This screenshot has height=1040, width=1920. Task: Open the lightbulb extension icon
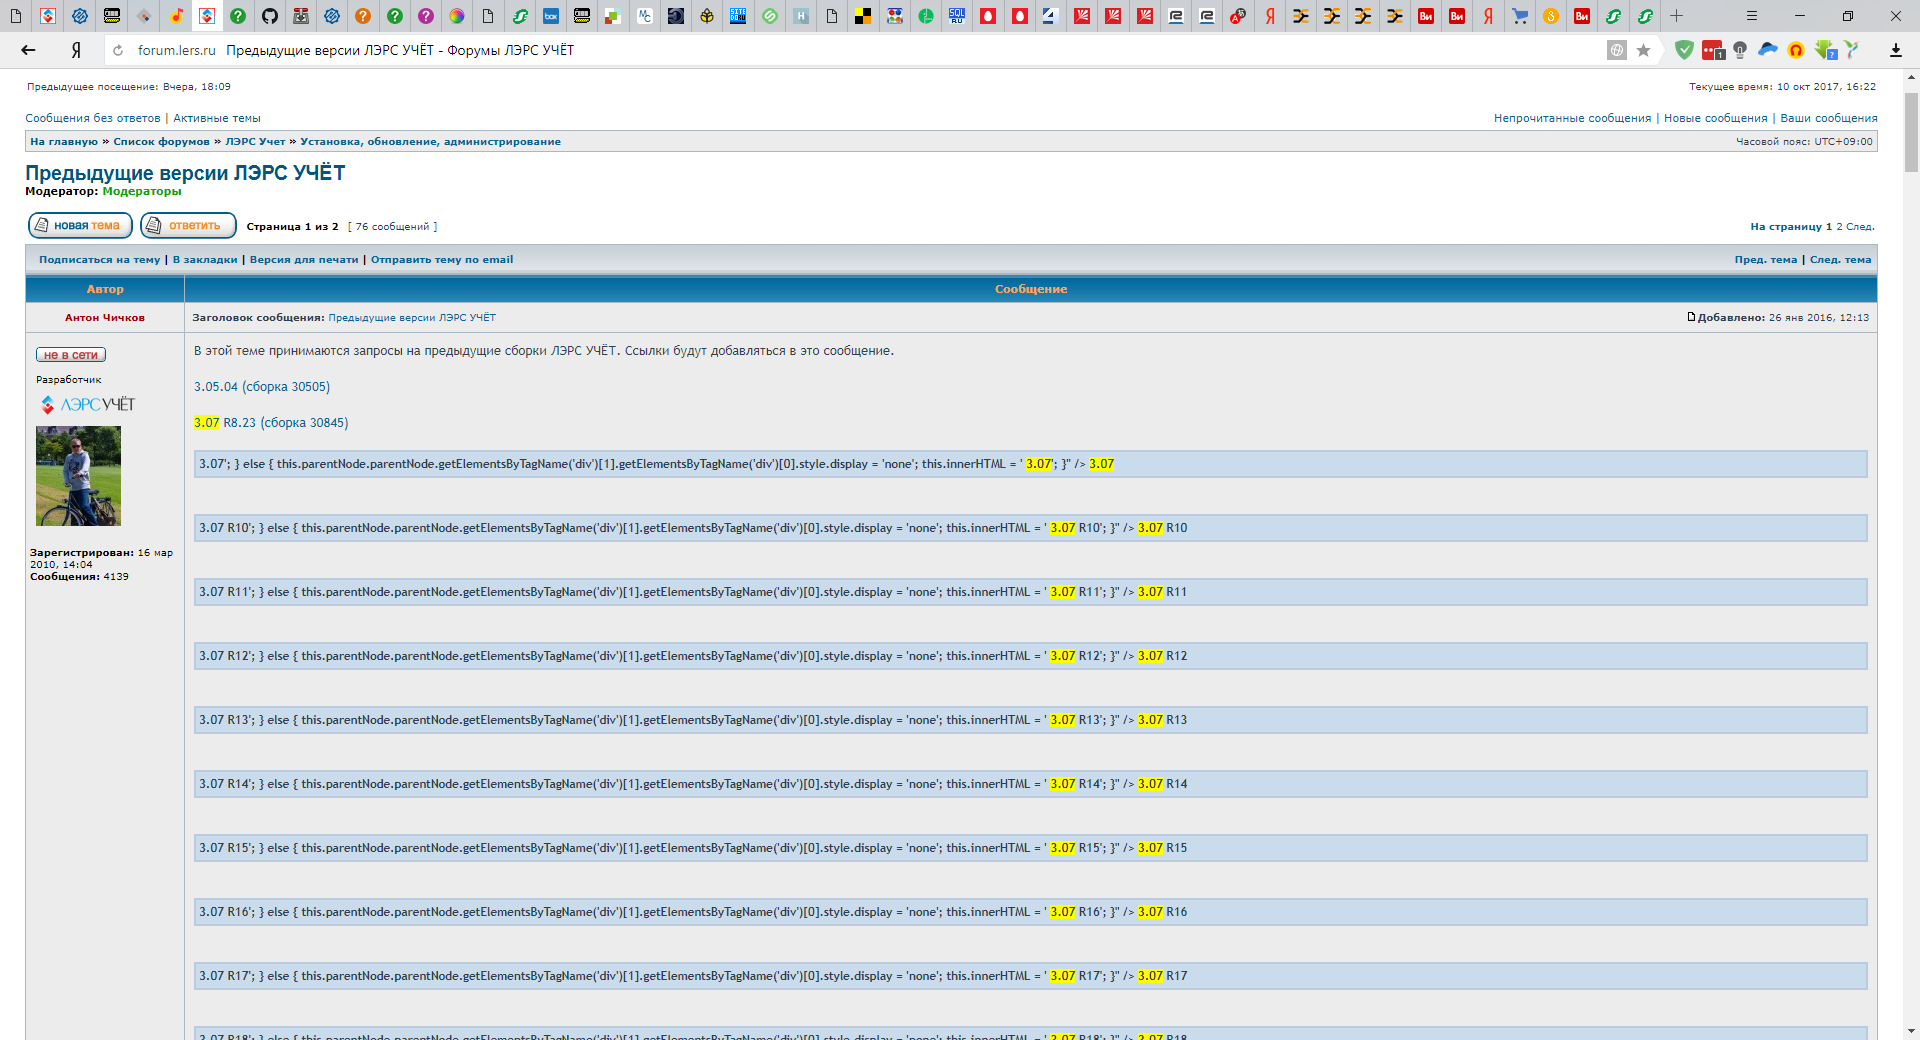1740,50
